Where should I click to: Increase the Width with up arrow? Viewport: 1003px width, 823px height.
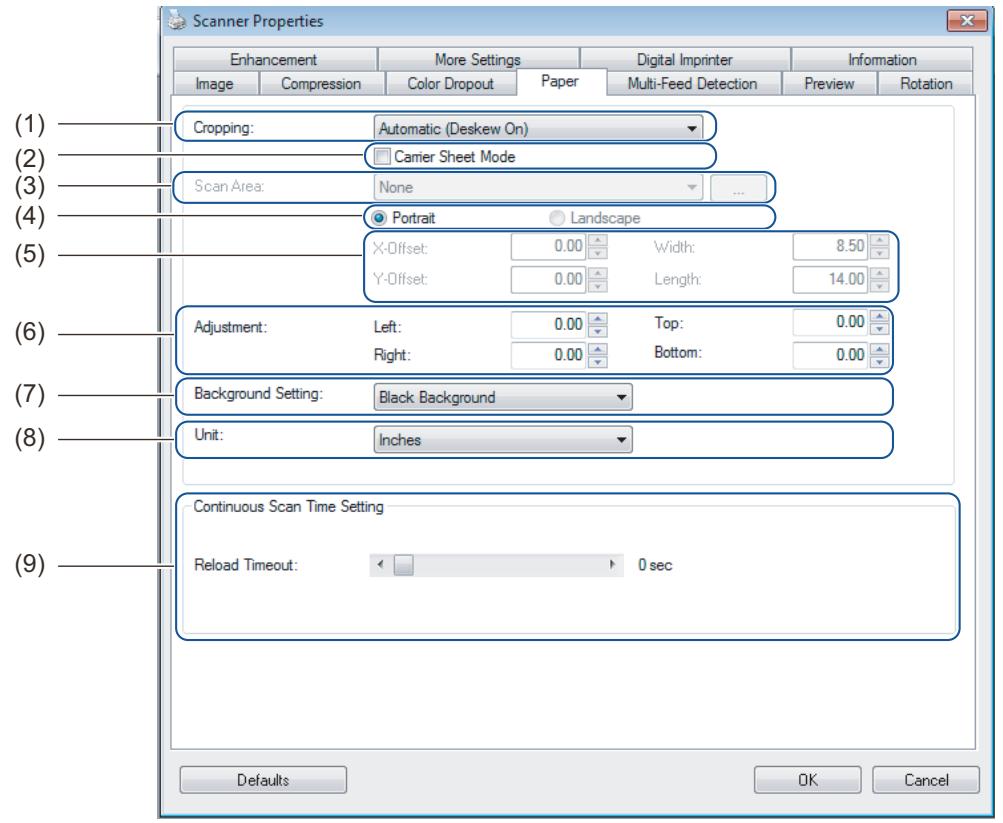880,240
